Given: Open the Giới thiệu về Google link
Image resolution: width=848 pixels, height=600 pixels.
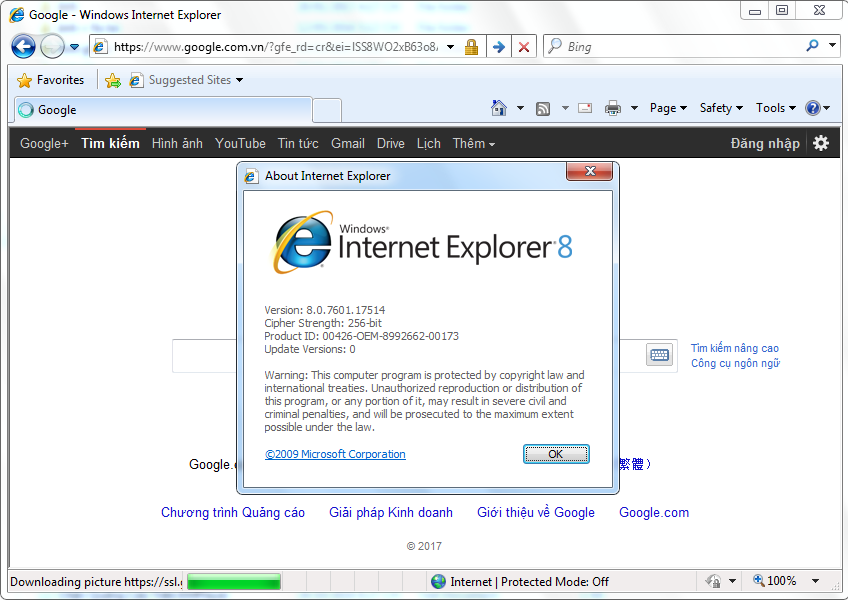Looking at the screenshot, I should [536, 512].
